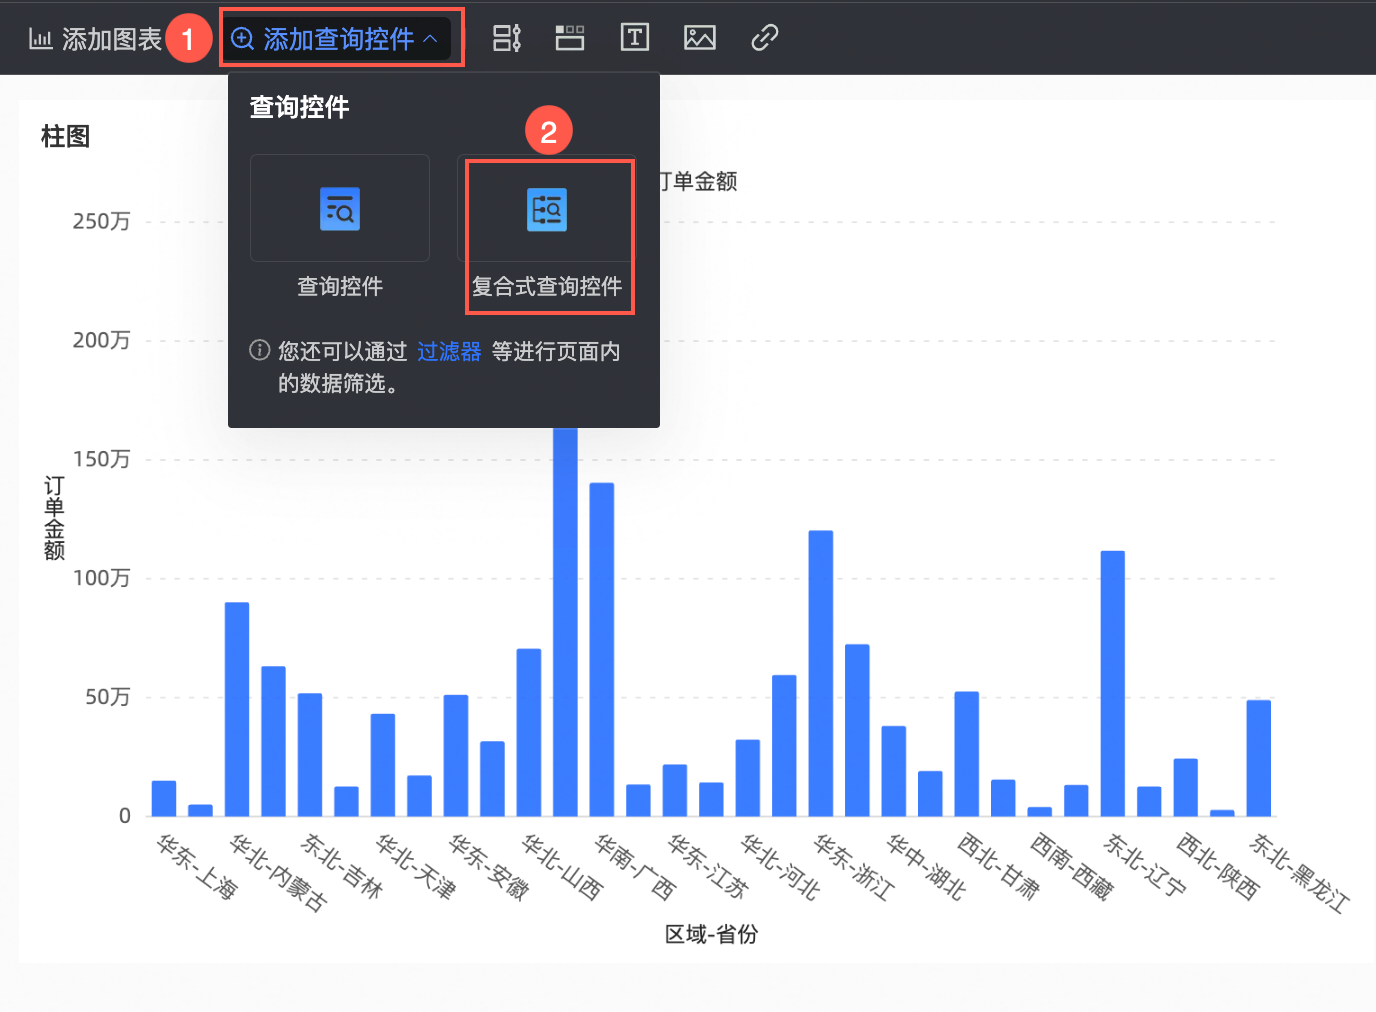Select the 复合式查询控件 icon card
Screen dimensions: 1376x1012
547,210
